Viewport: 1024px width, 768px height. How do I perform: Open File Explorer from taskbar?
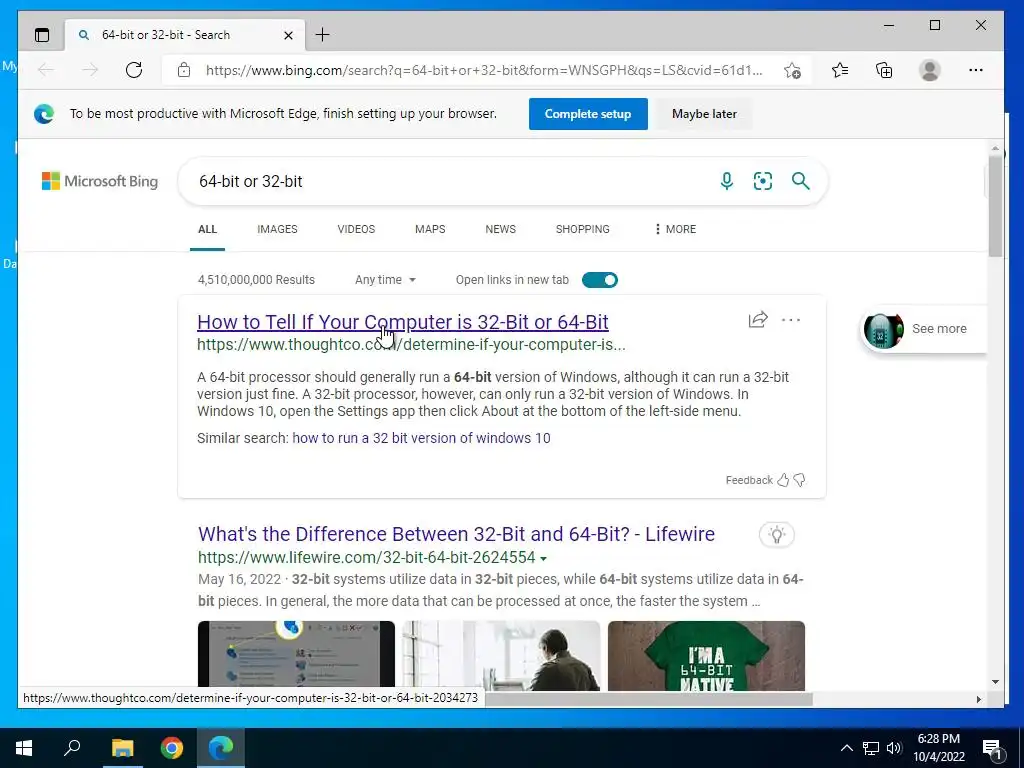point(122,748)
